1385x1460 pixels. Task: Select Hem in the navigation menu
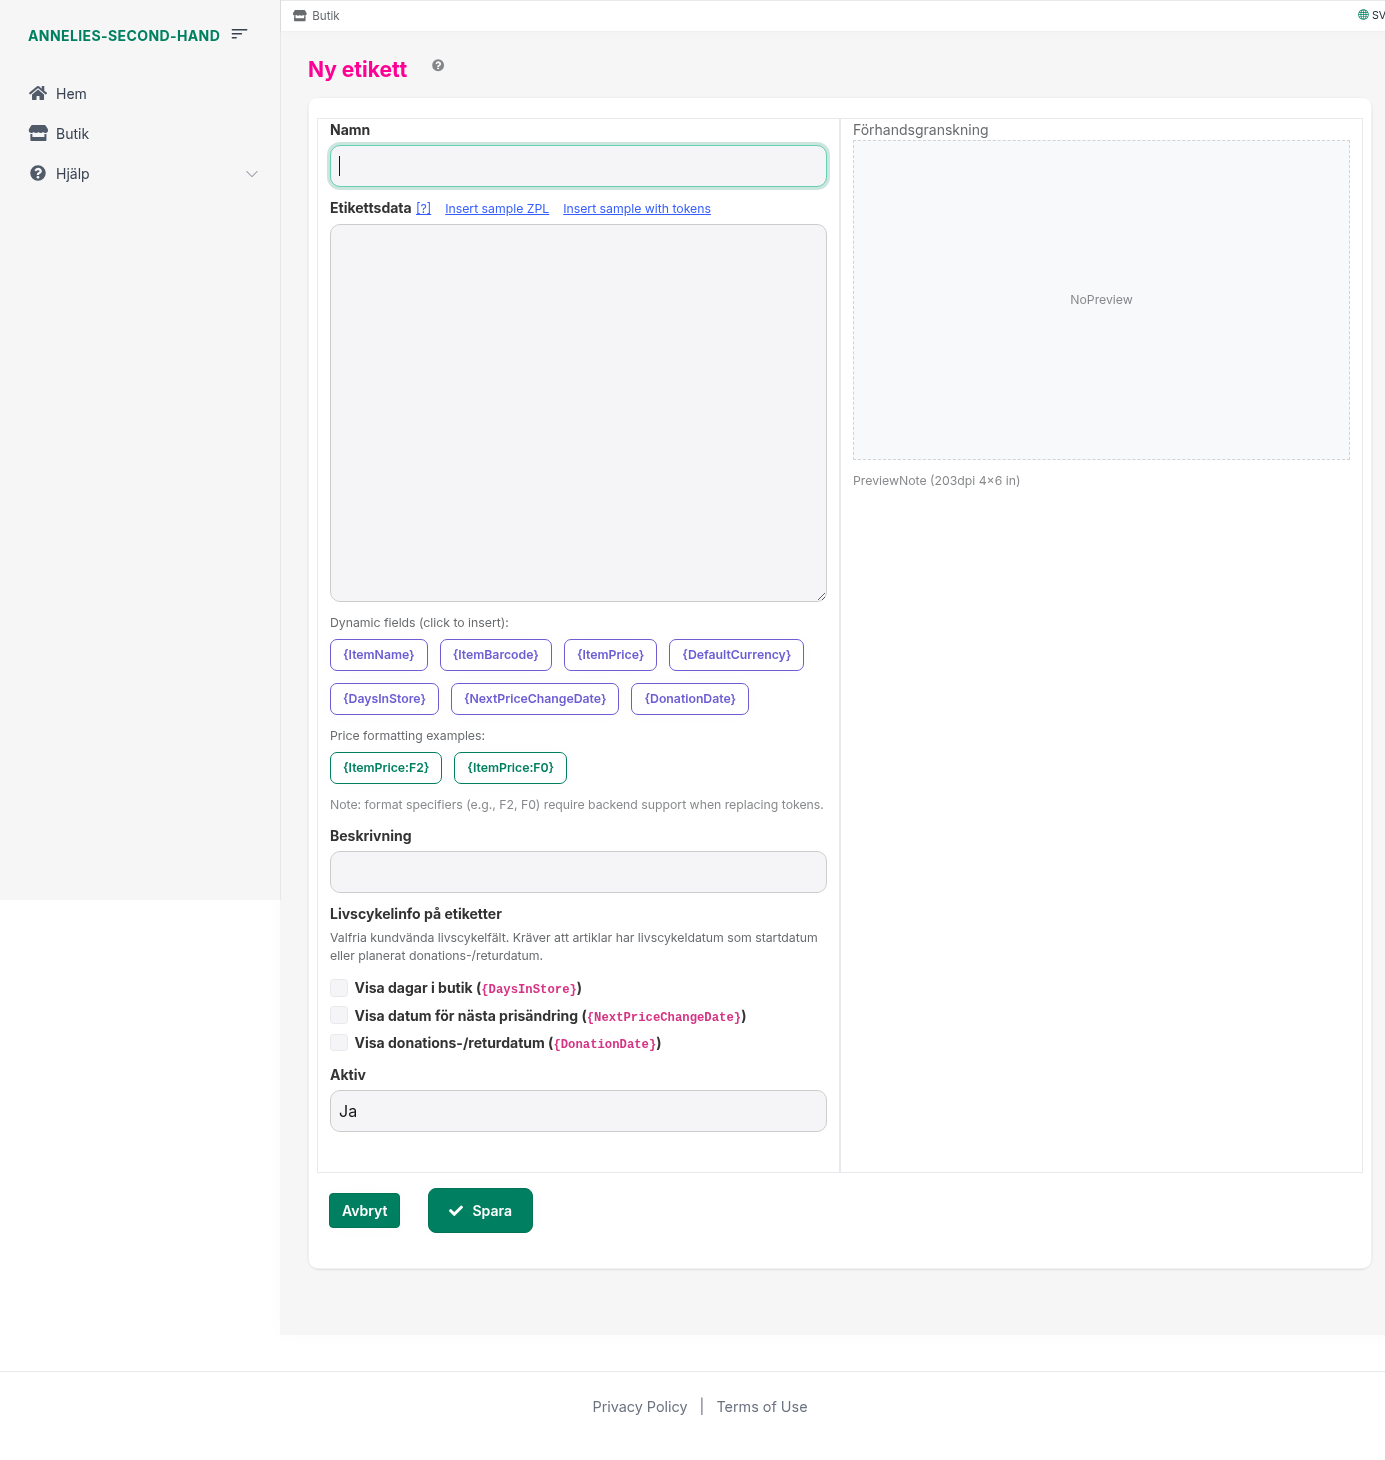[71, 93]
